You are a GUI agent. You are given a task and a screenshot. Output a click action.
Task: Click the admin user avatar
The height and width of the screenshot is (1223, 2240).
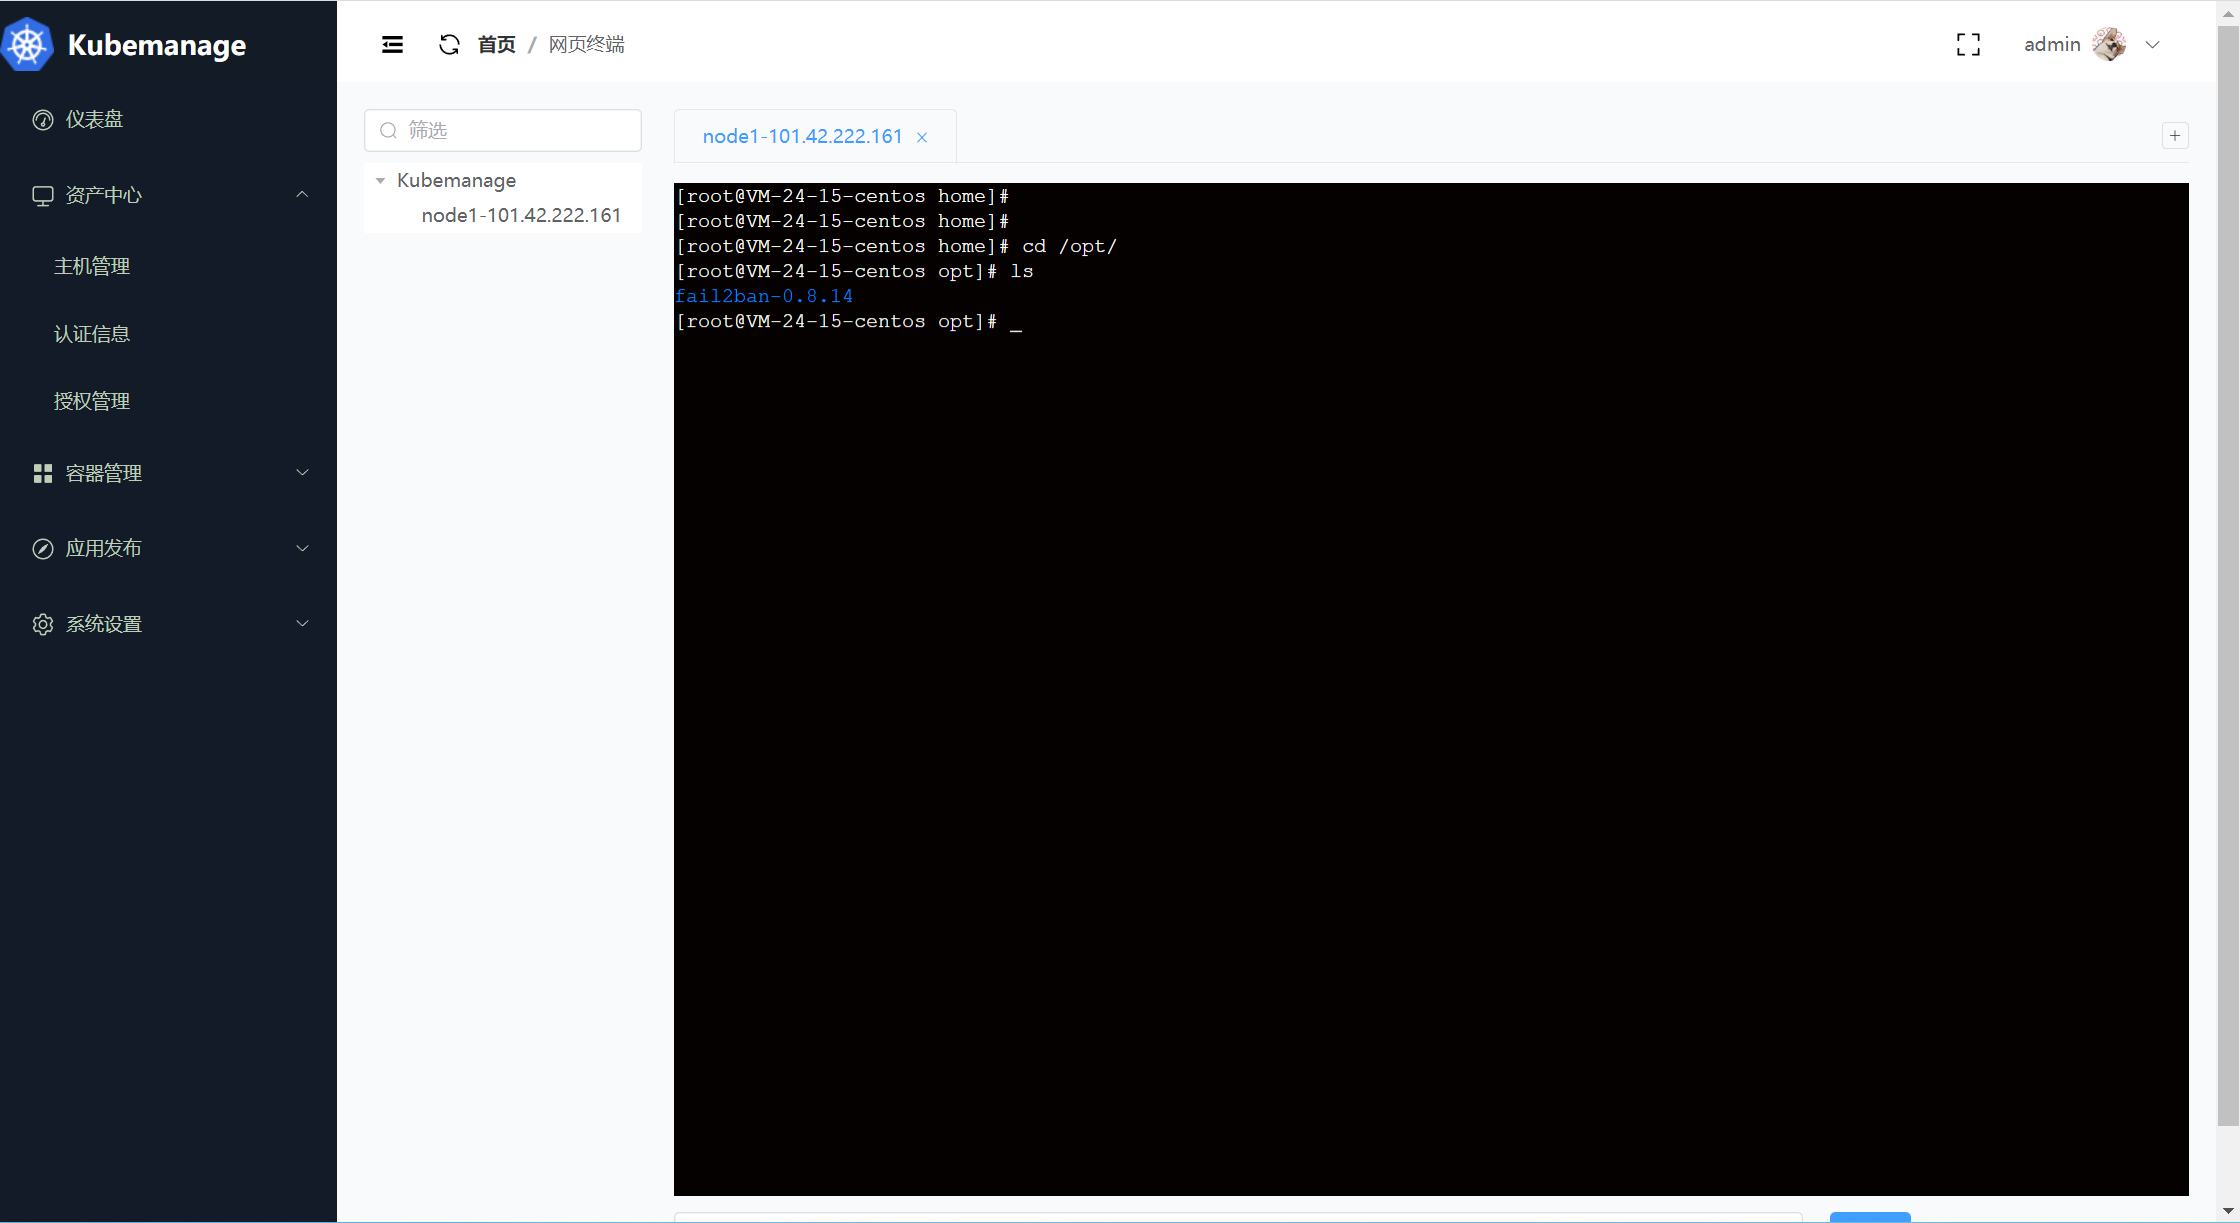tap(2109, 44)
